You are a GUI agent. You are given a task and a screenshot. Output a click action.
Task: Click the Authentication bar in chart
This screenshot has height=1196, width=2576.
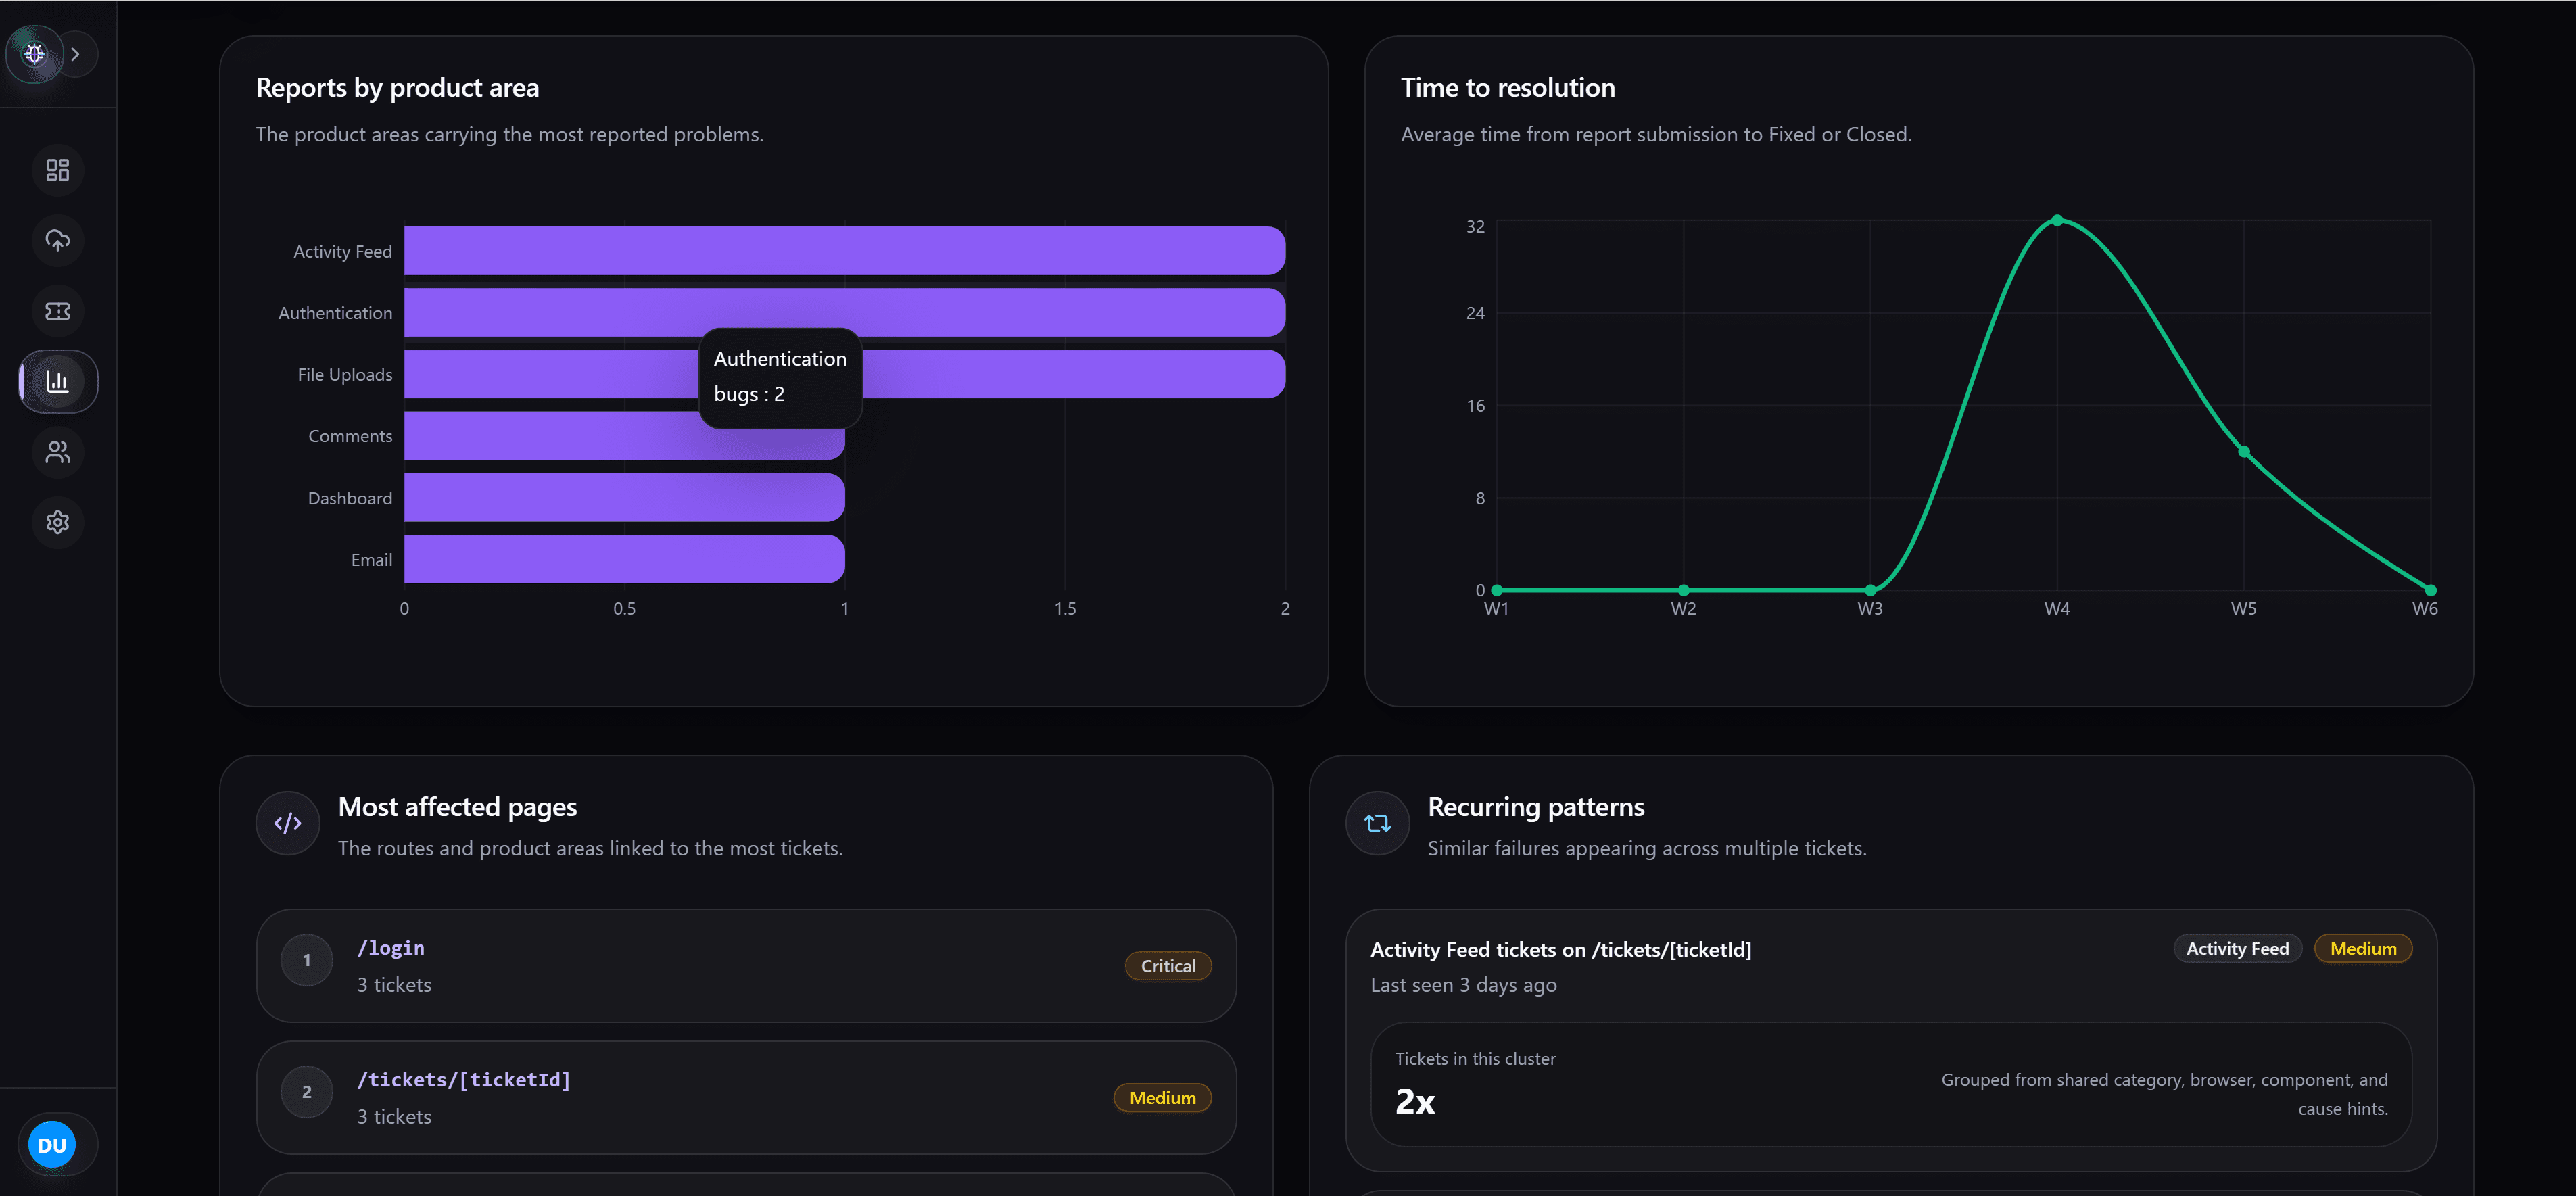tap(844, 312)
